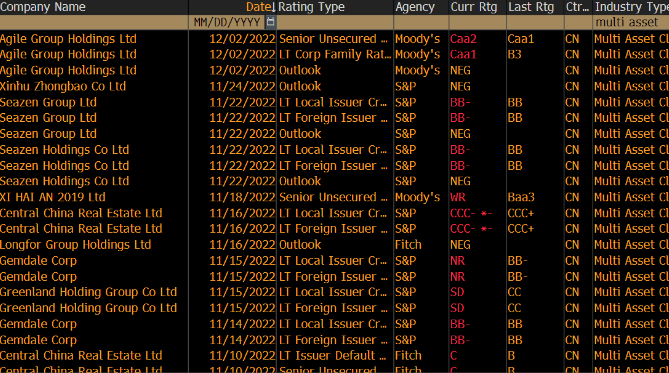The image size is (669, 373).
Task: Select Central China Real Estate LT Issuer Default row
Action: (334, 356)
